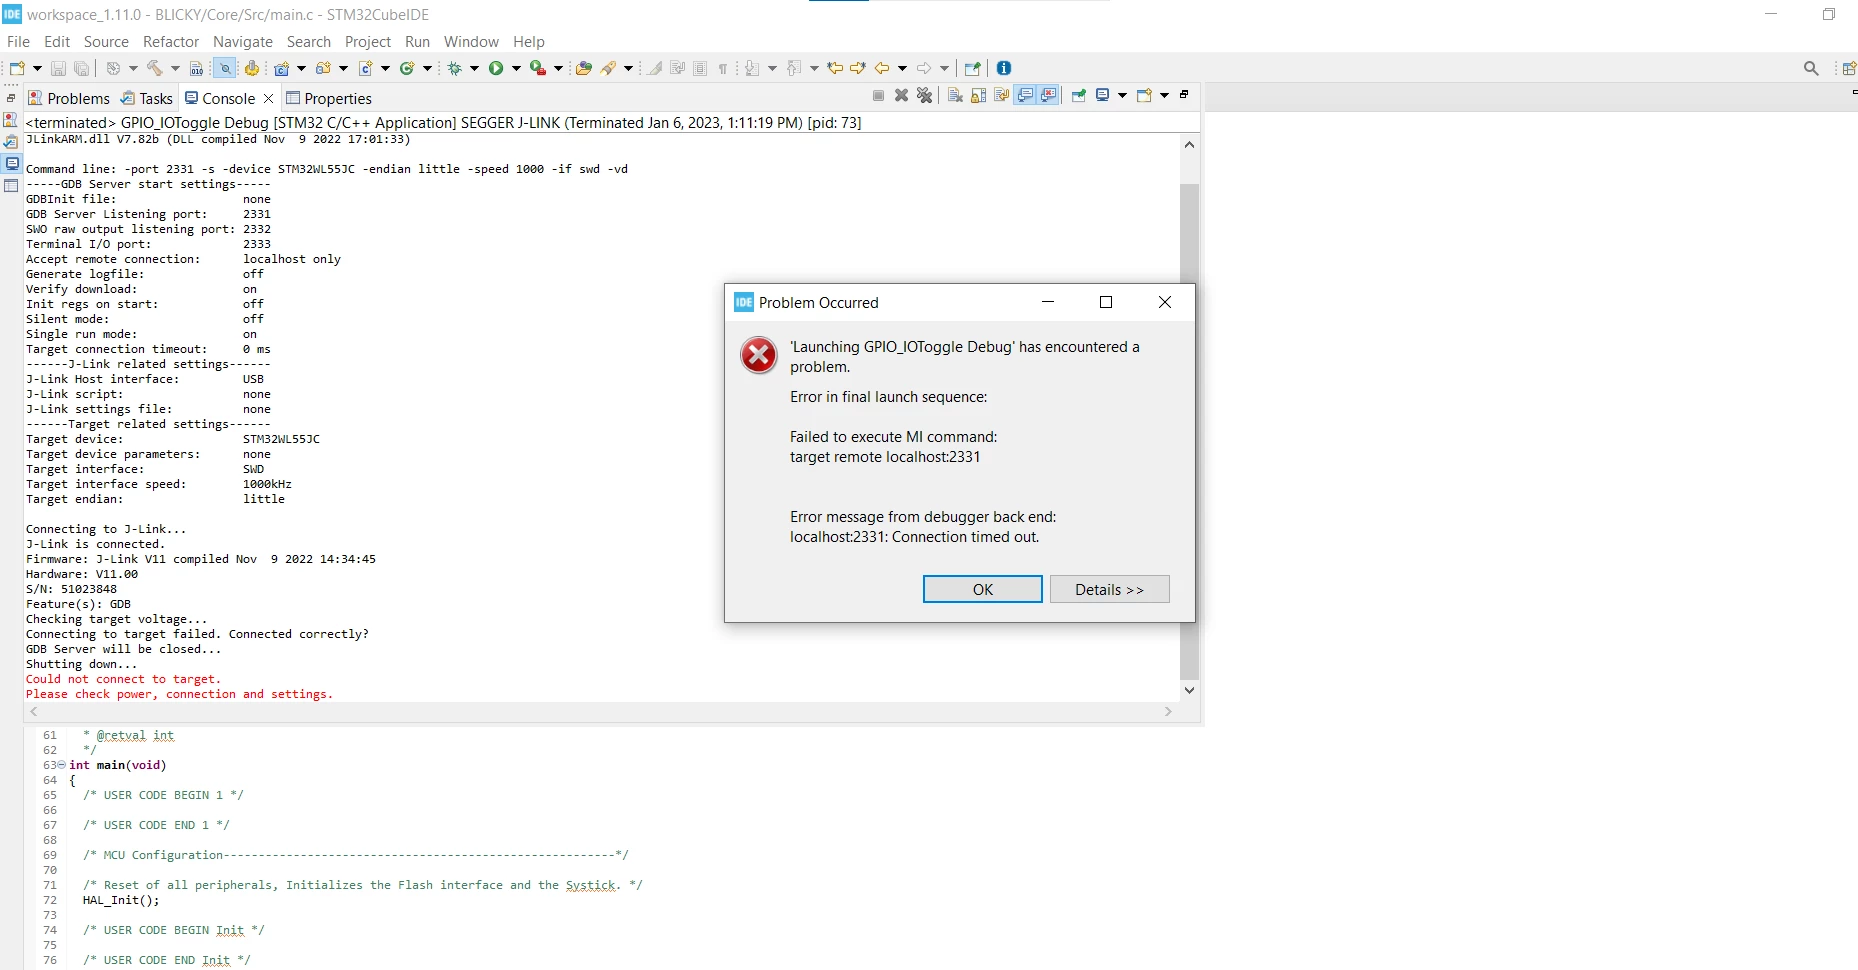This screenshot has width=1858, height=970.
Task: Toggle Scroll Lock in console toolbar
Action: pos(978,95)
